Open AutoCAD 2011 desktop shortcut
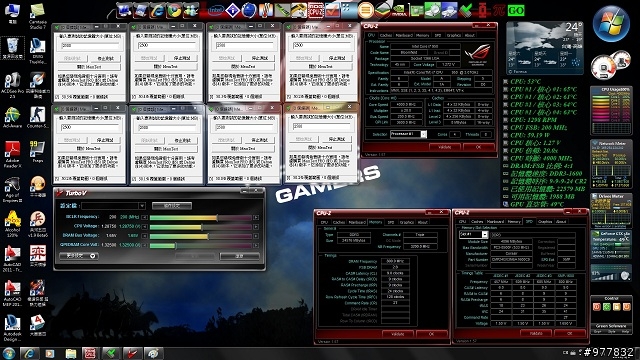640x360 pixels. point(13,259)
